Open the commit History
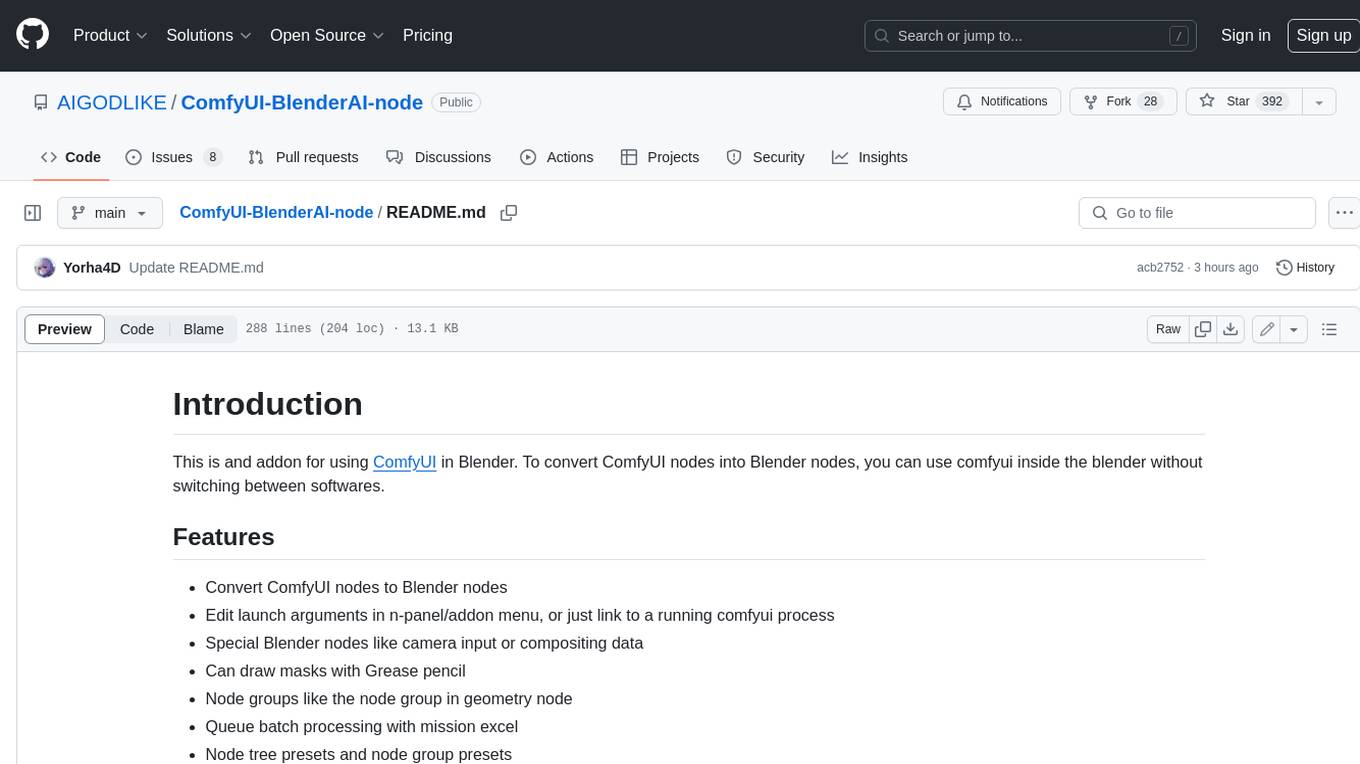 pos(1305,267)
